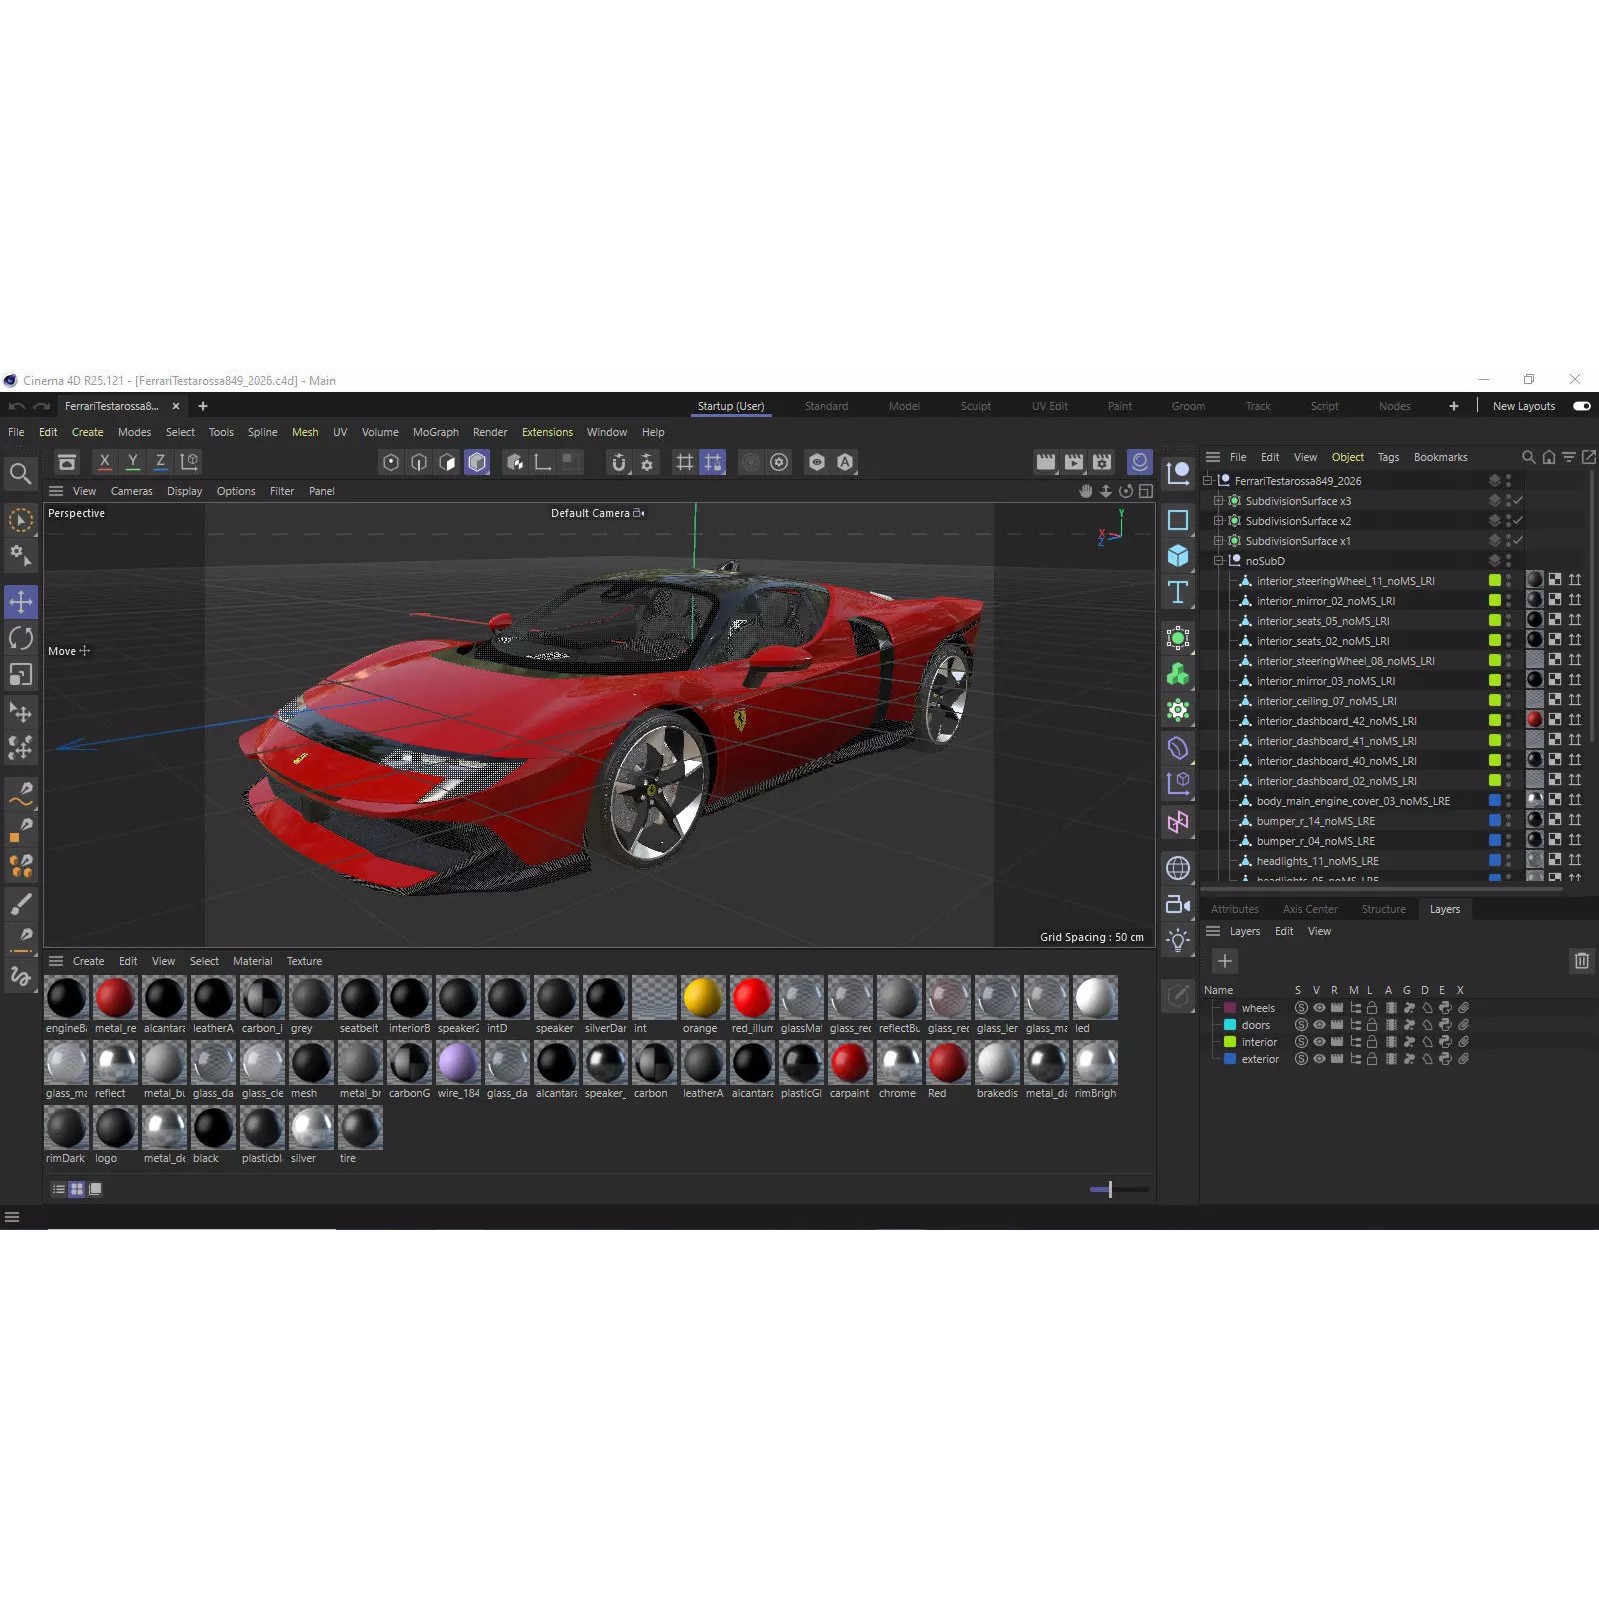Toggle X axis lock icon

(x=104, y=461)
